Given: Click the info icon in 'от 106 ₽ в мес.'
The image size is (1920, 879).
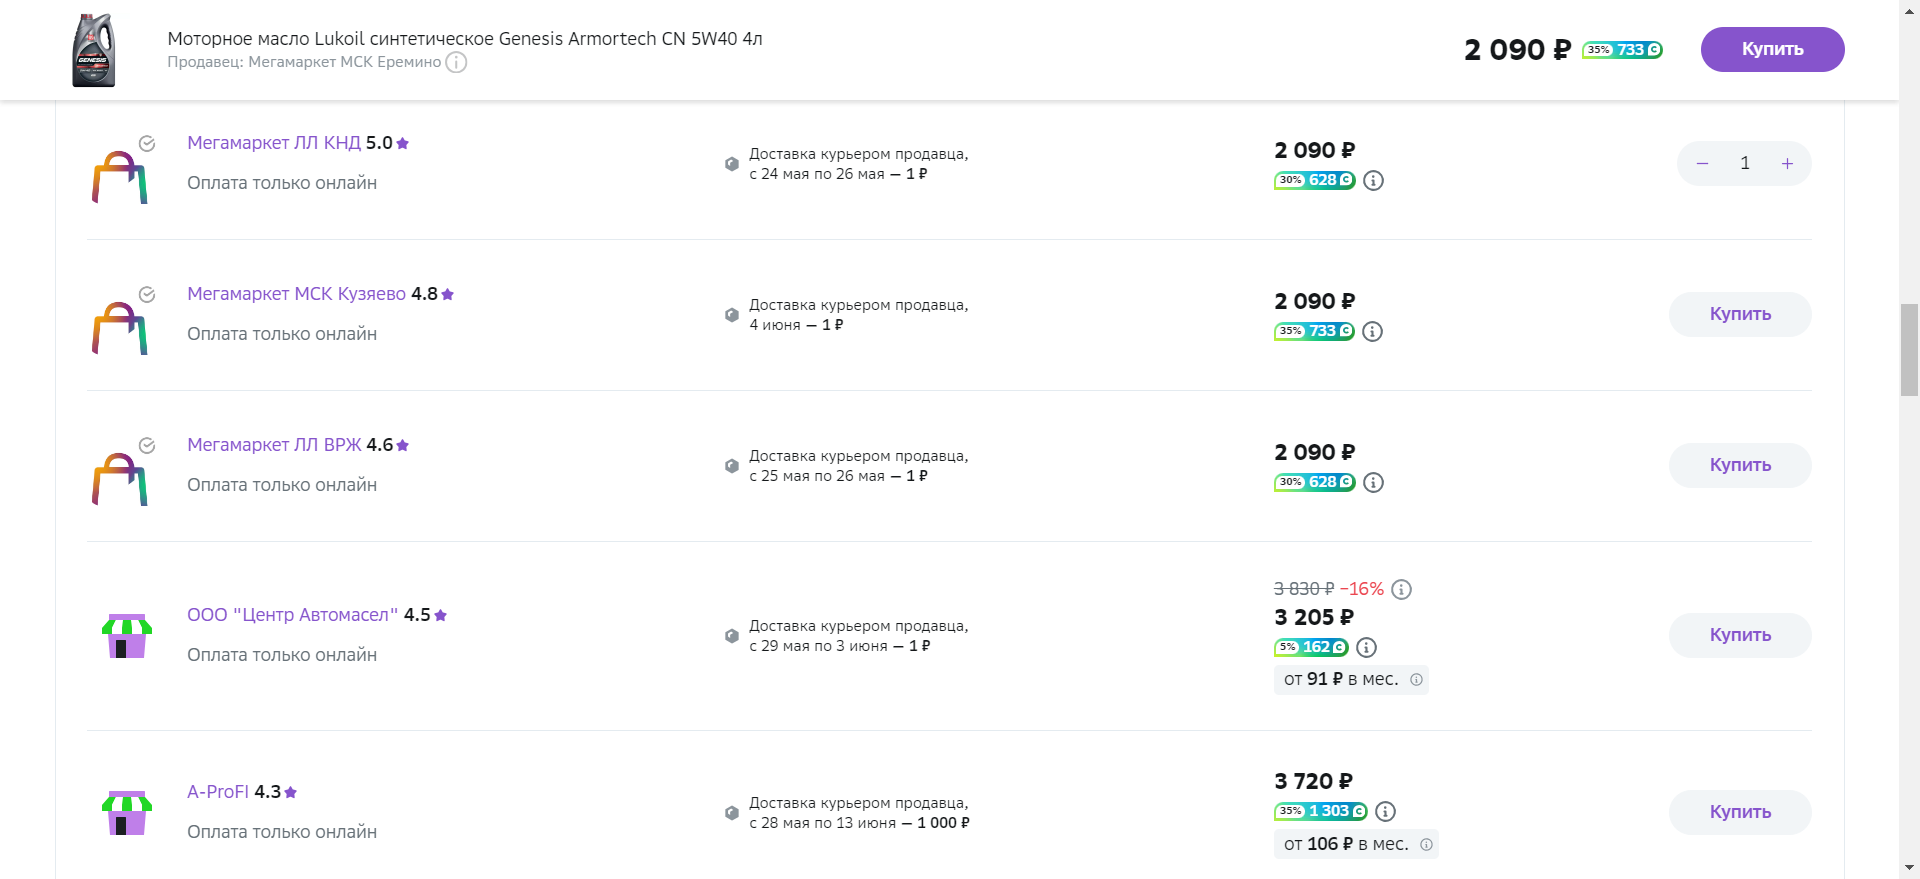Looking at the screenshot, I should (1426, 845).
